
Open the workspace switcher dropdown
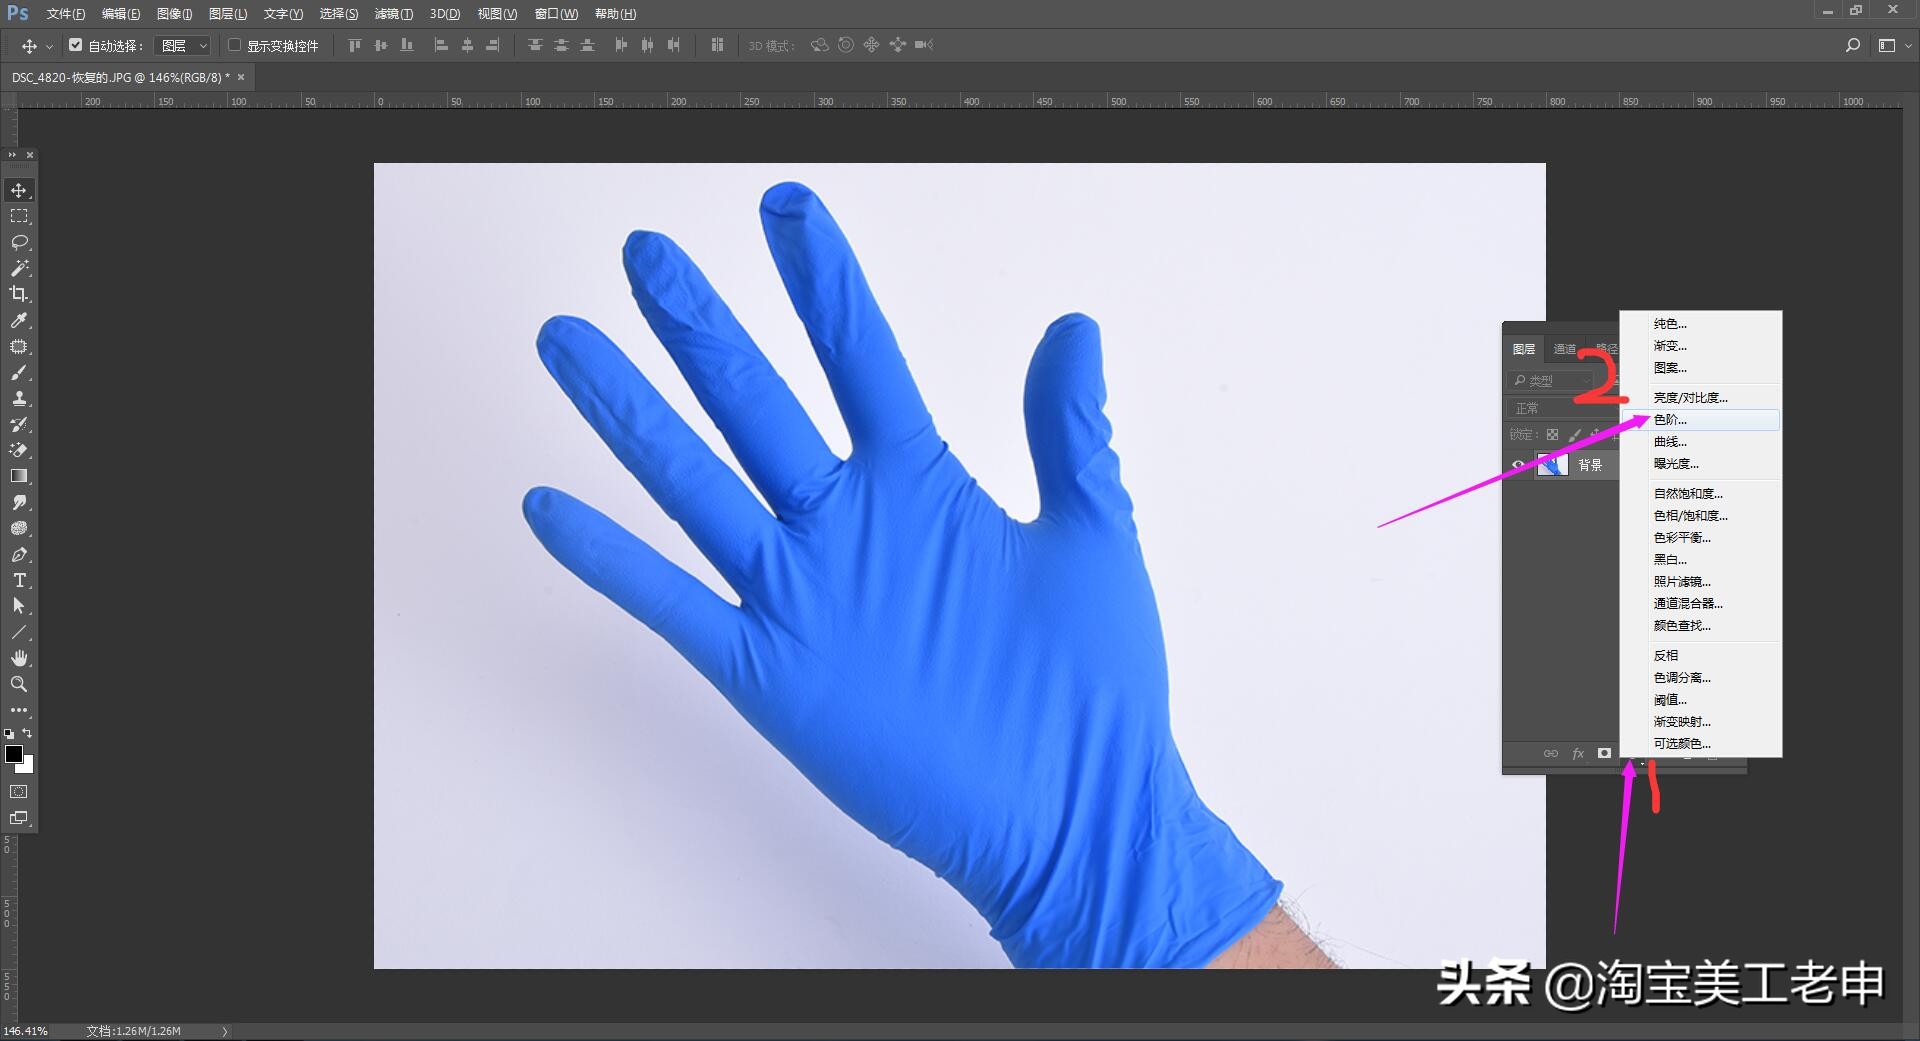[1894, 45]
